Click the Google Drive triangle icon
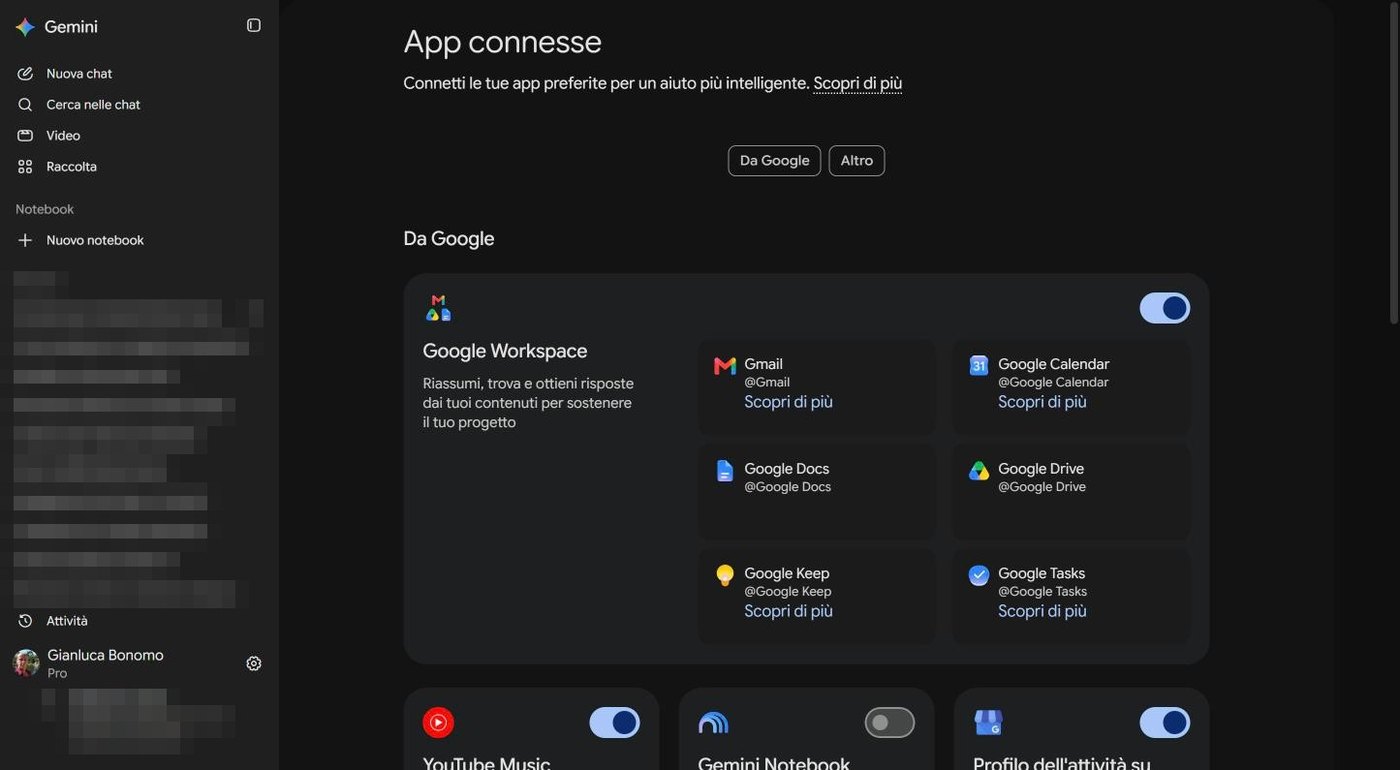Image resolution: width=1400 pixels, height=770 pixels. [979, 471]
